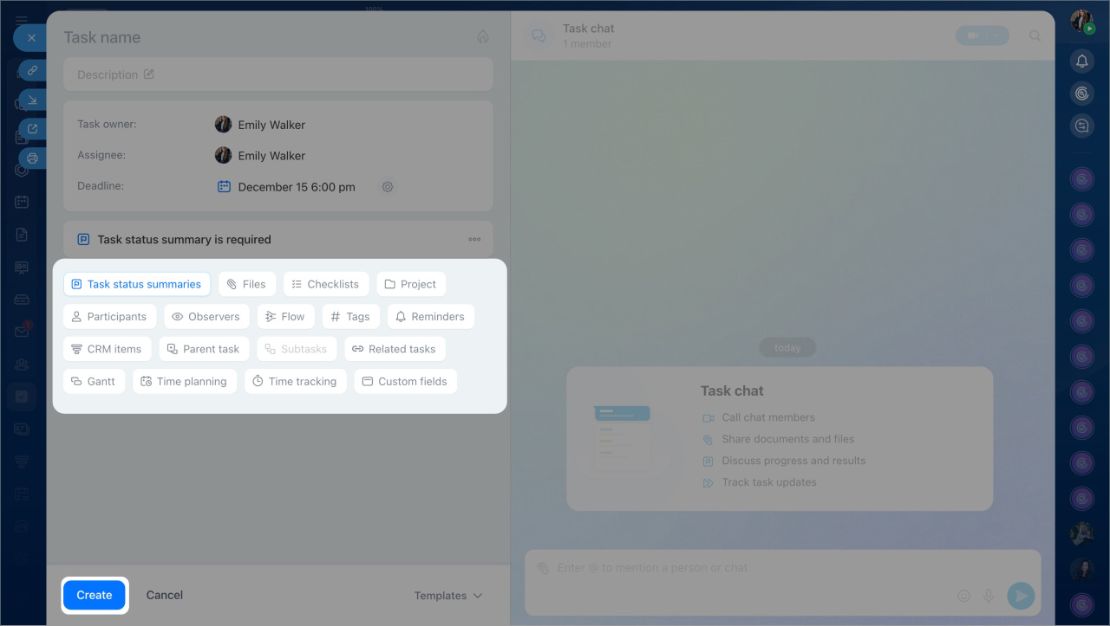The width and height of the screenshot is (1110, 626).
Task: Copy the task link icon
Action: click(33, 70)
